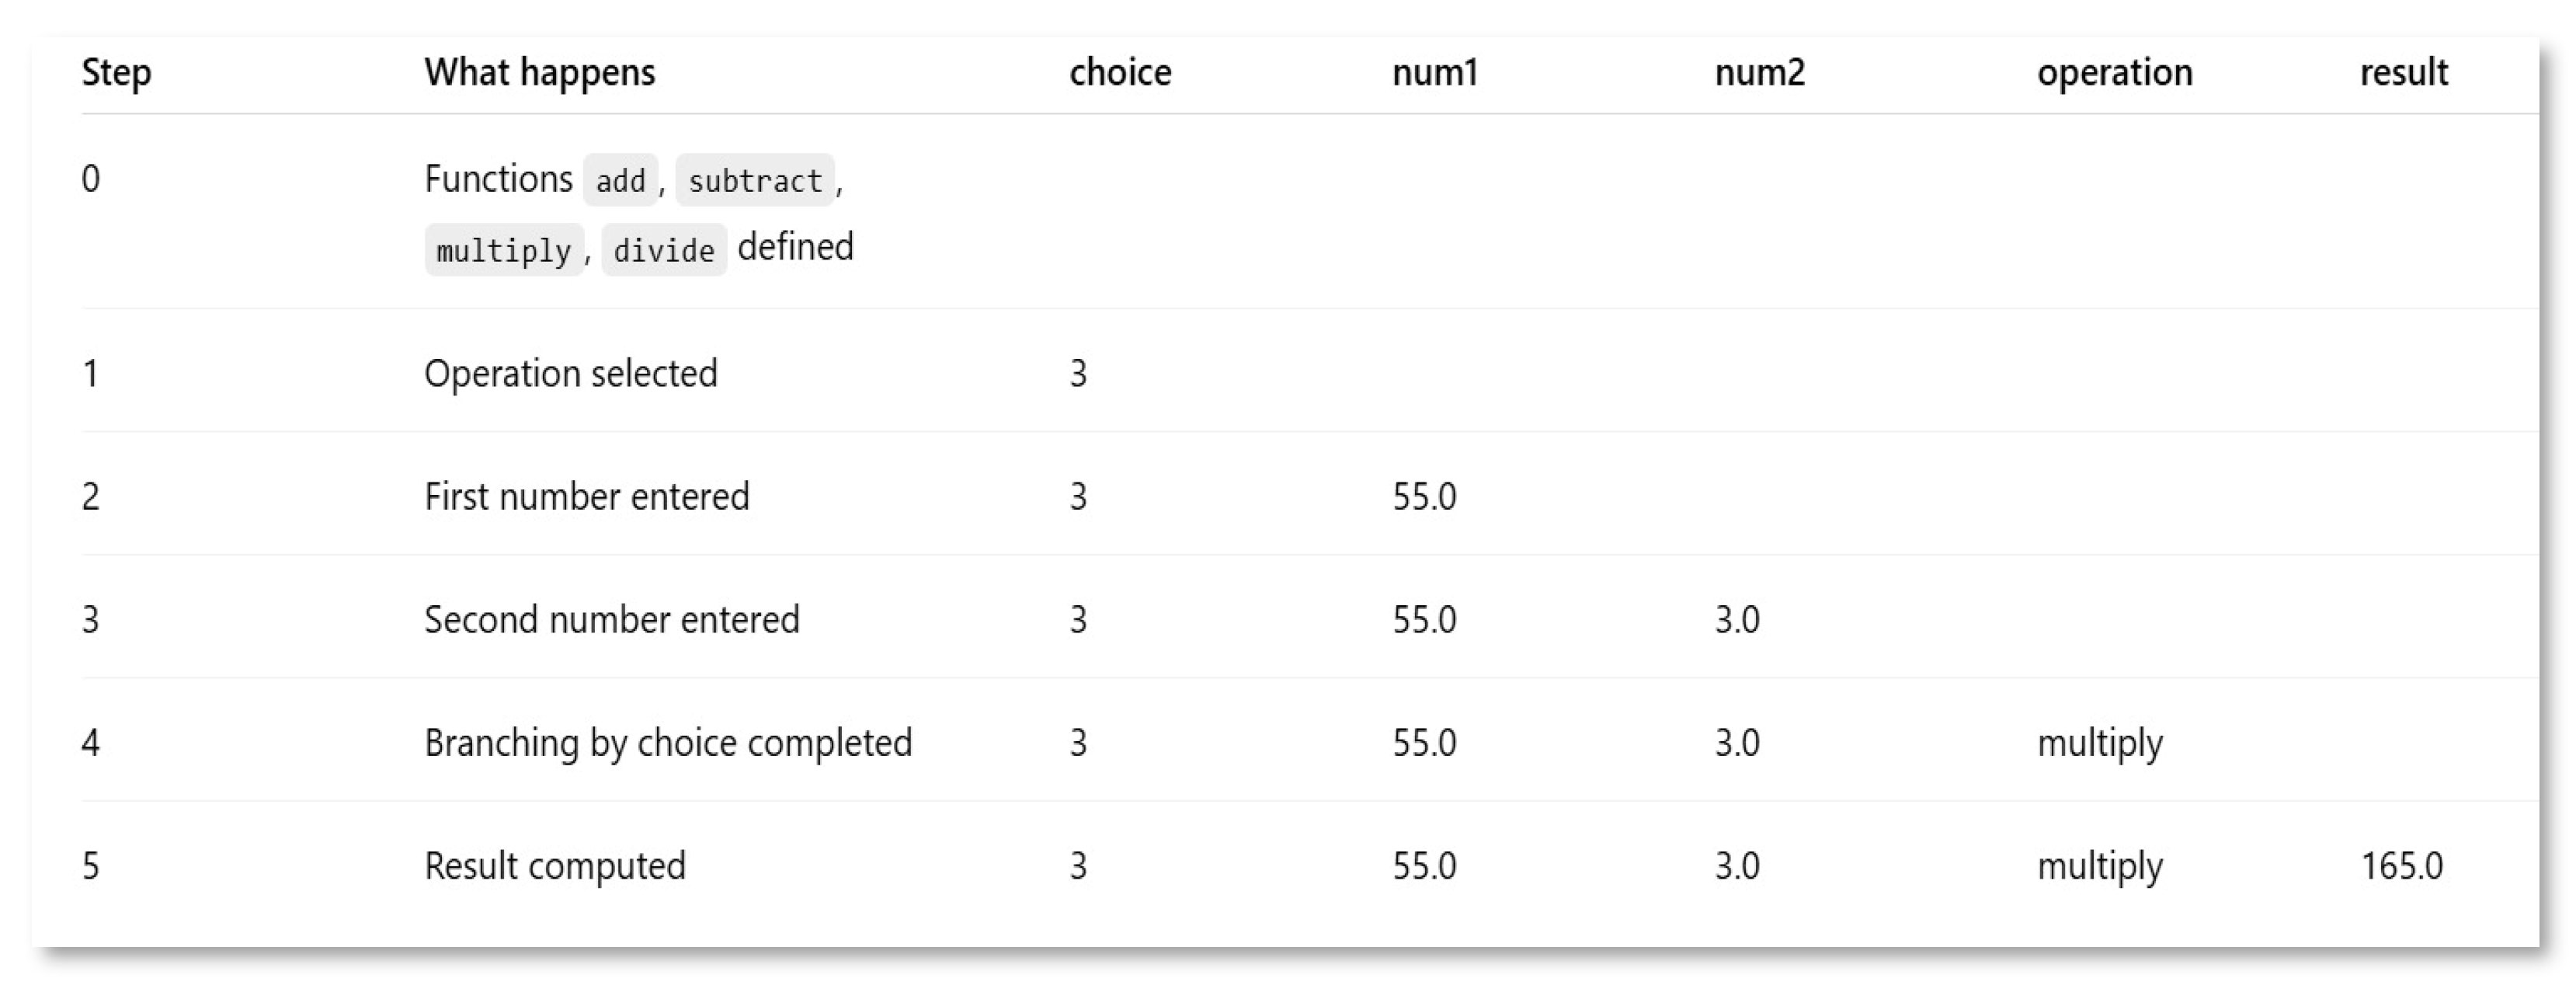Select the 'subtract' code tag
Viewport: 2576px width, 989px height.
[755, 180]
